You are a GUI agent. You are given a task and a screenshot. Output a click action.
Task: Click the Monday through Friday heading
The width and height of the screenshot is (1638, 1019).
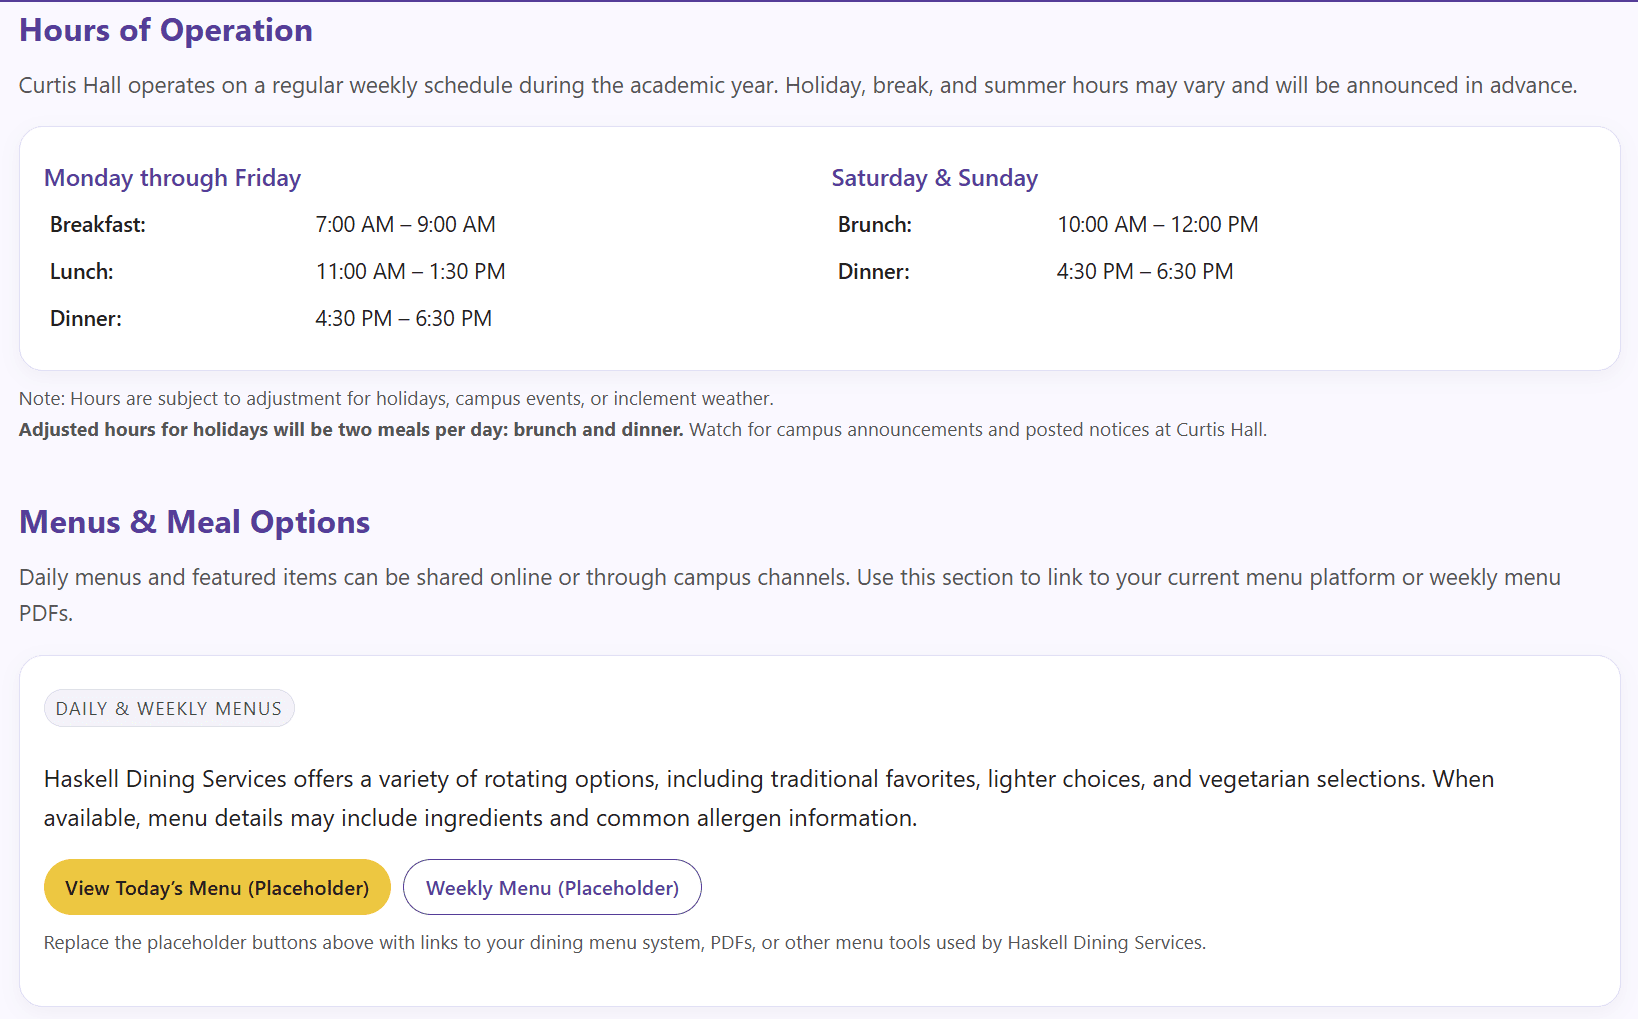point(172,178)
